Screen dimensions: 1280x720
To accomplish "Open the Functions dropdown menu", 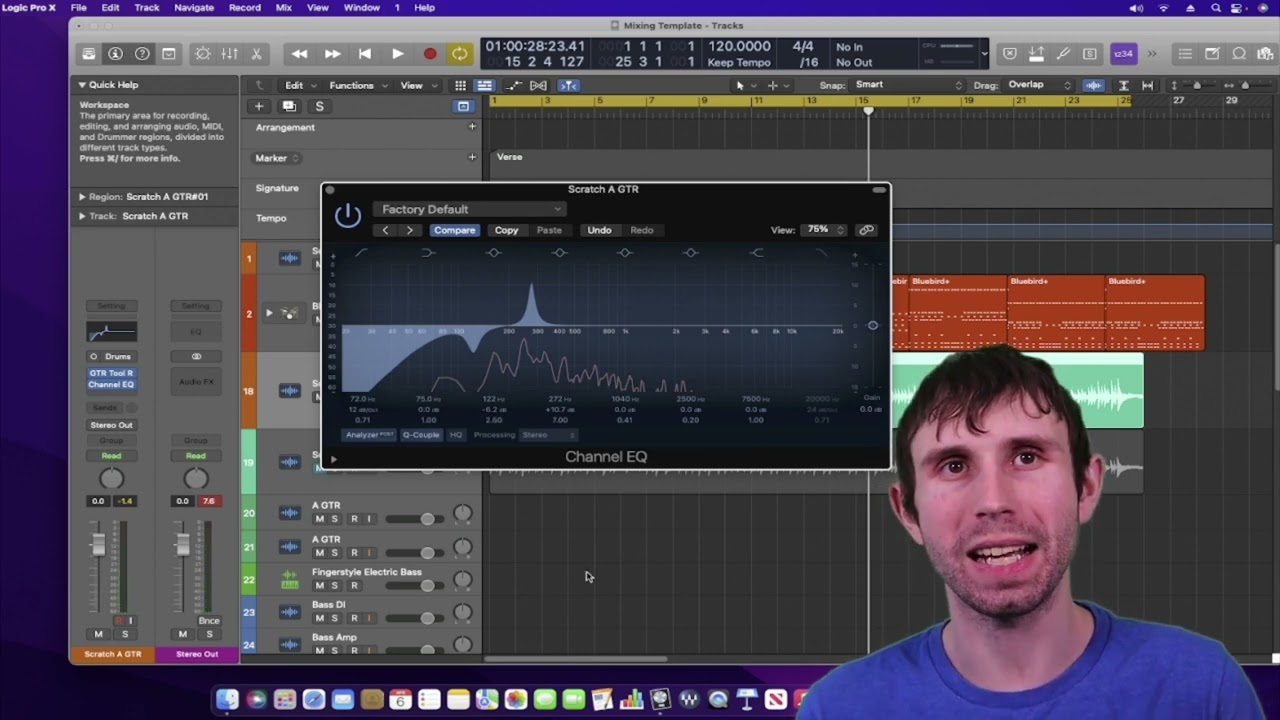I will coord(357,86).
